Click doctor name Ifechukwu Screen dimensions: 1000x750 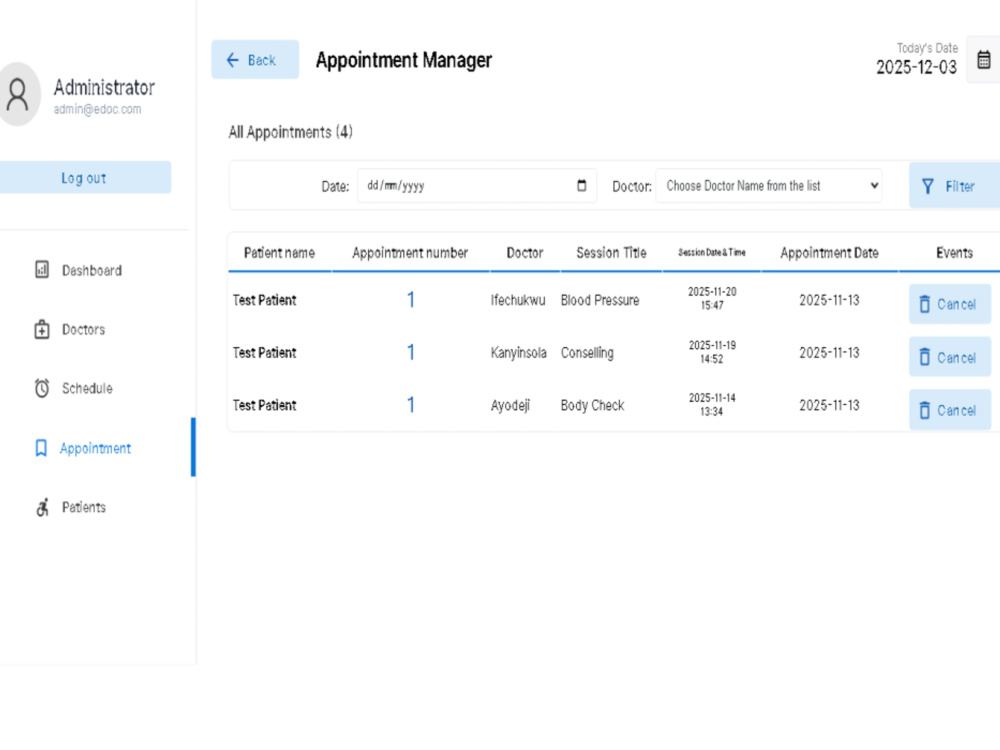tap(518, 300)
